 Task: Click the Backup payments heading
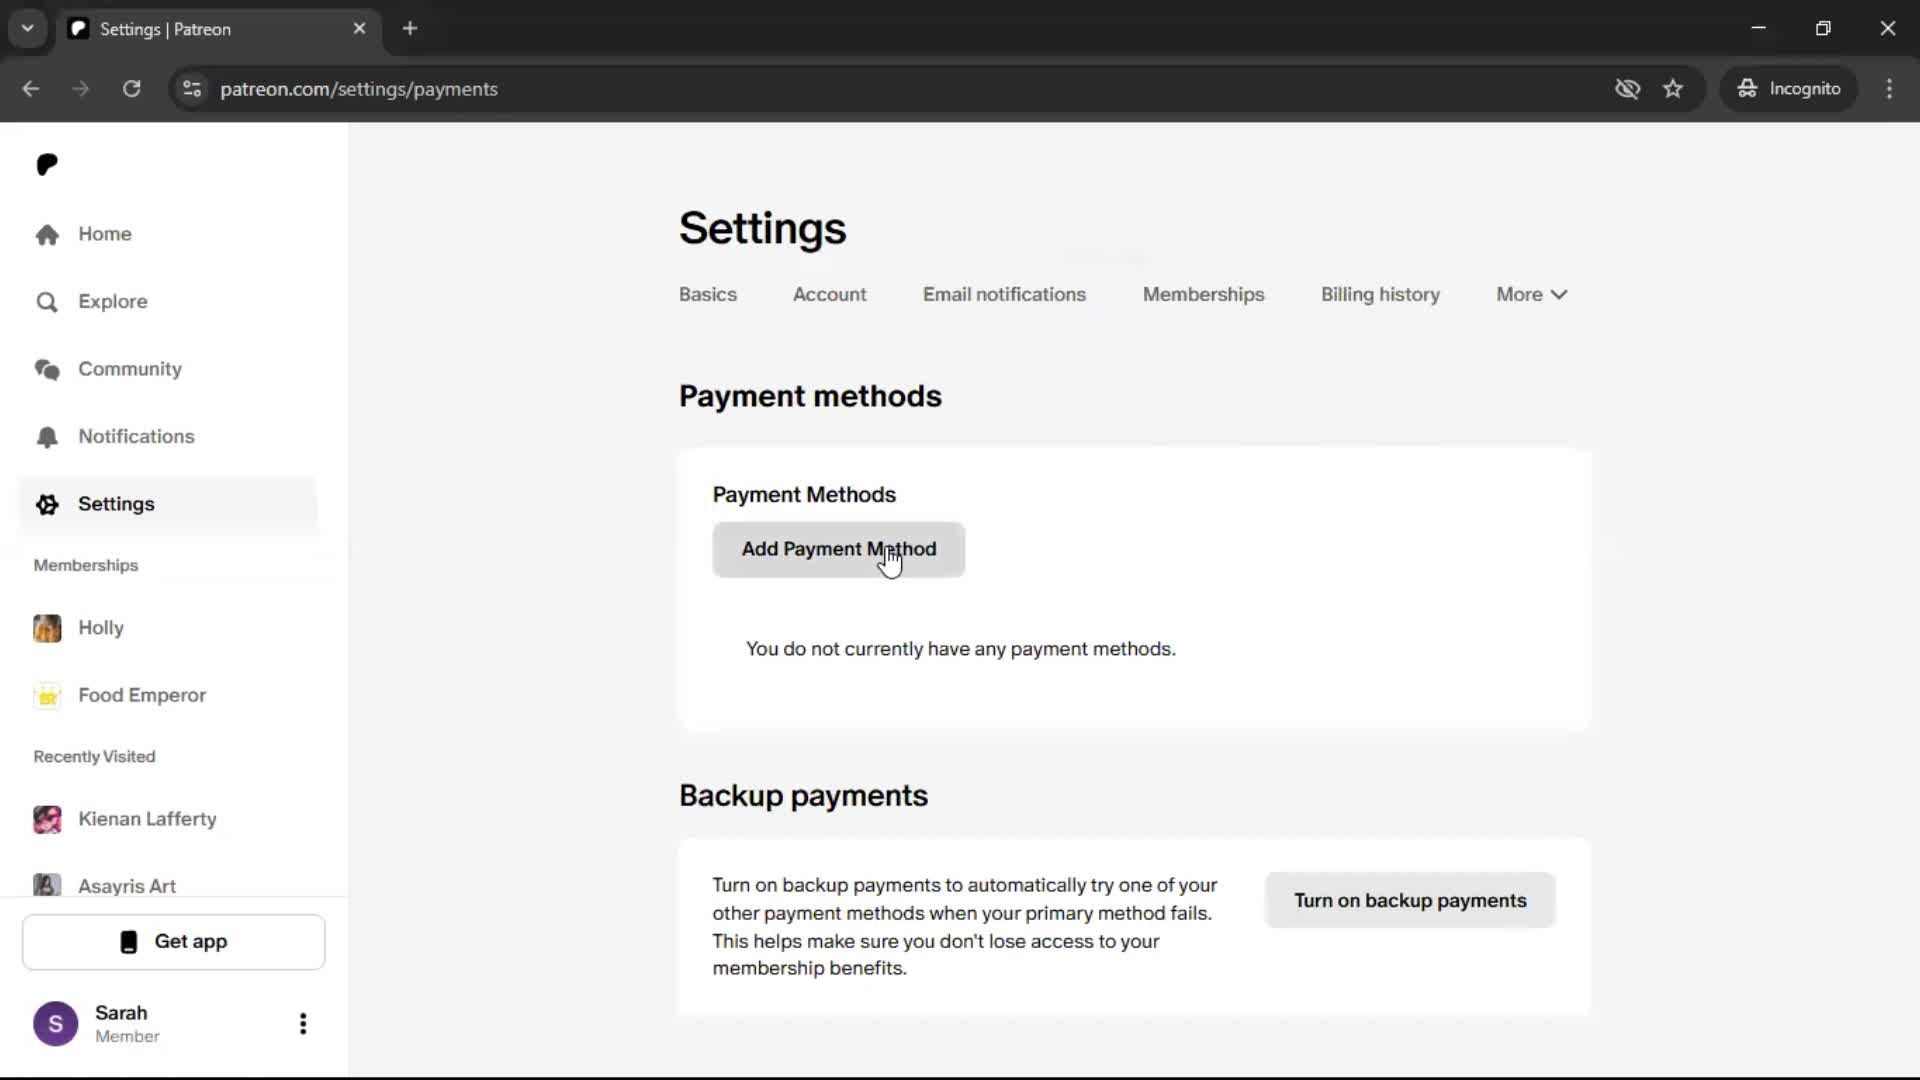click(x=803, y=796)
